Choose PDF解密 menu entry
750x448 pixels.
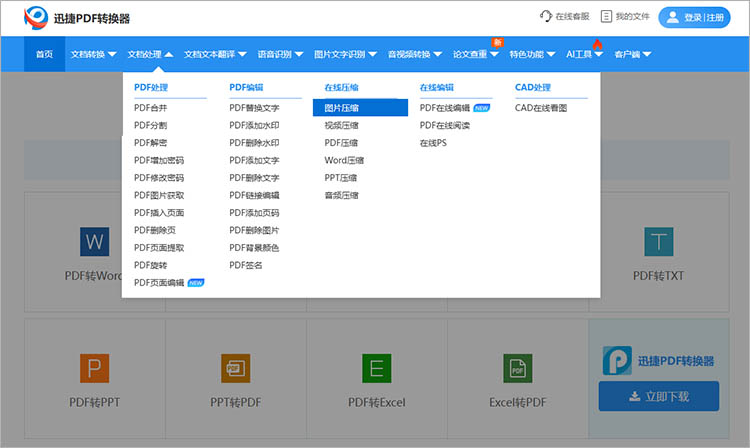[150, 143]
